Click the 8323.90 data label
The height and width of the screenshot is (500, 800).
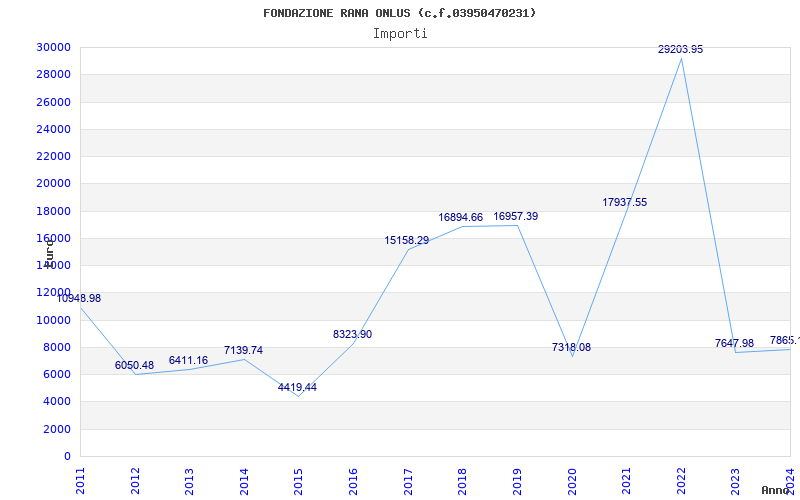[x=352, y=335]
